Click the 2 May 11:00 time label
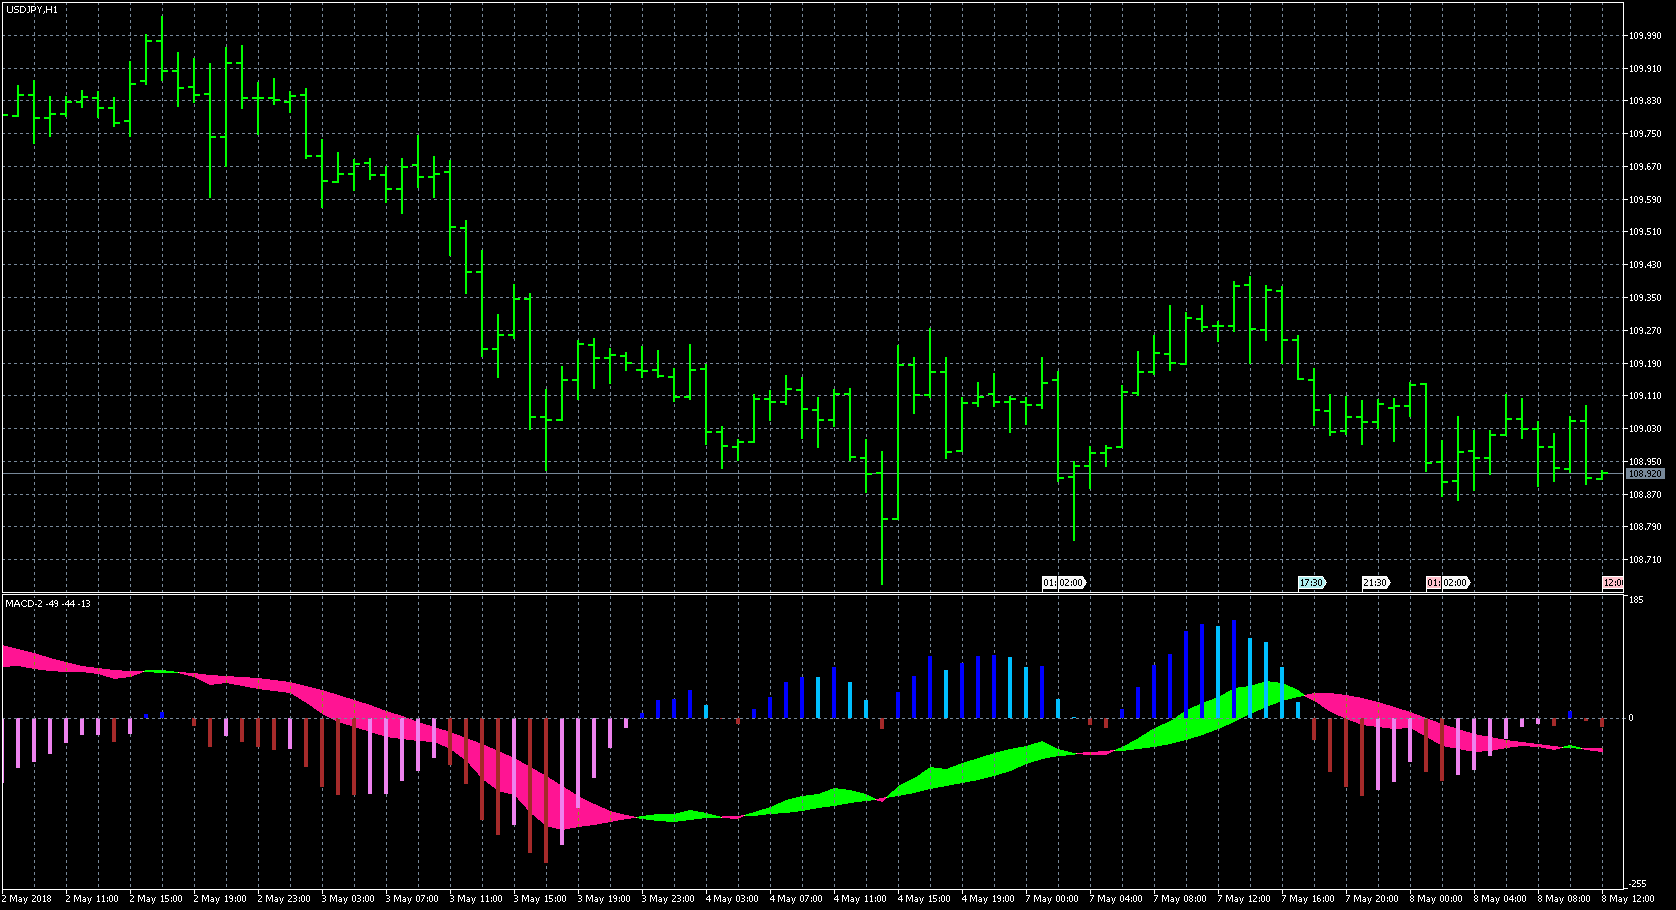 pyautogui.click(x=92, y=899)
